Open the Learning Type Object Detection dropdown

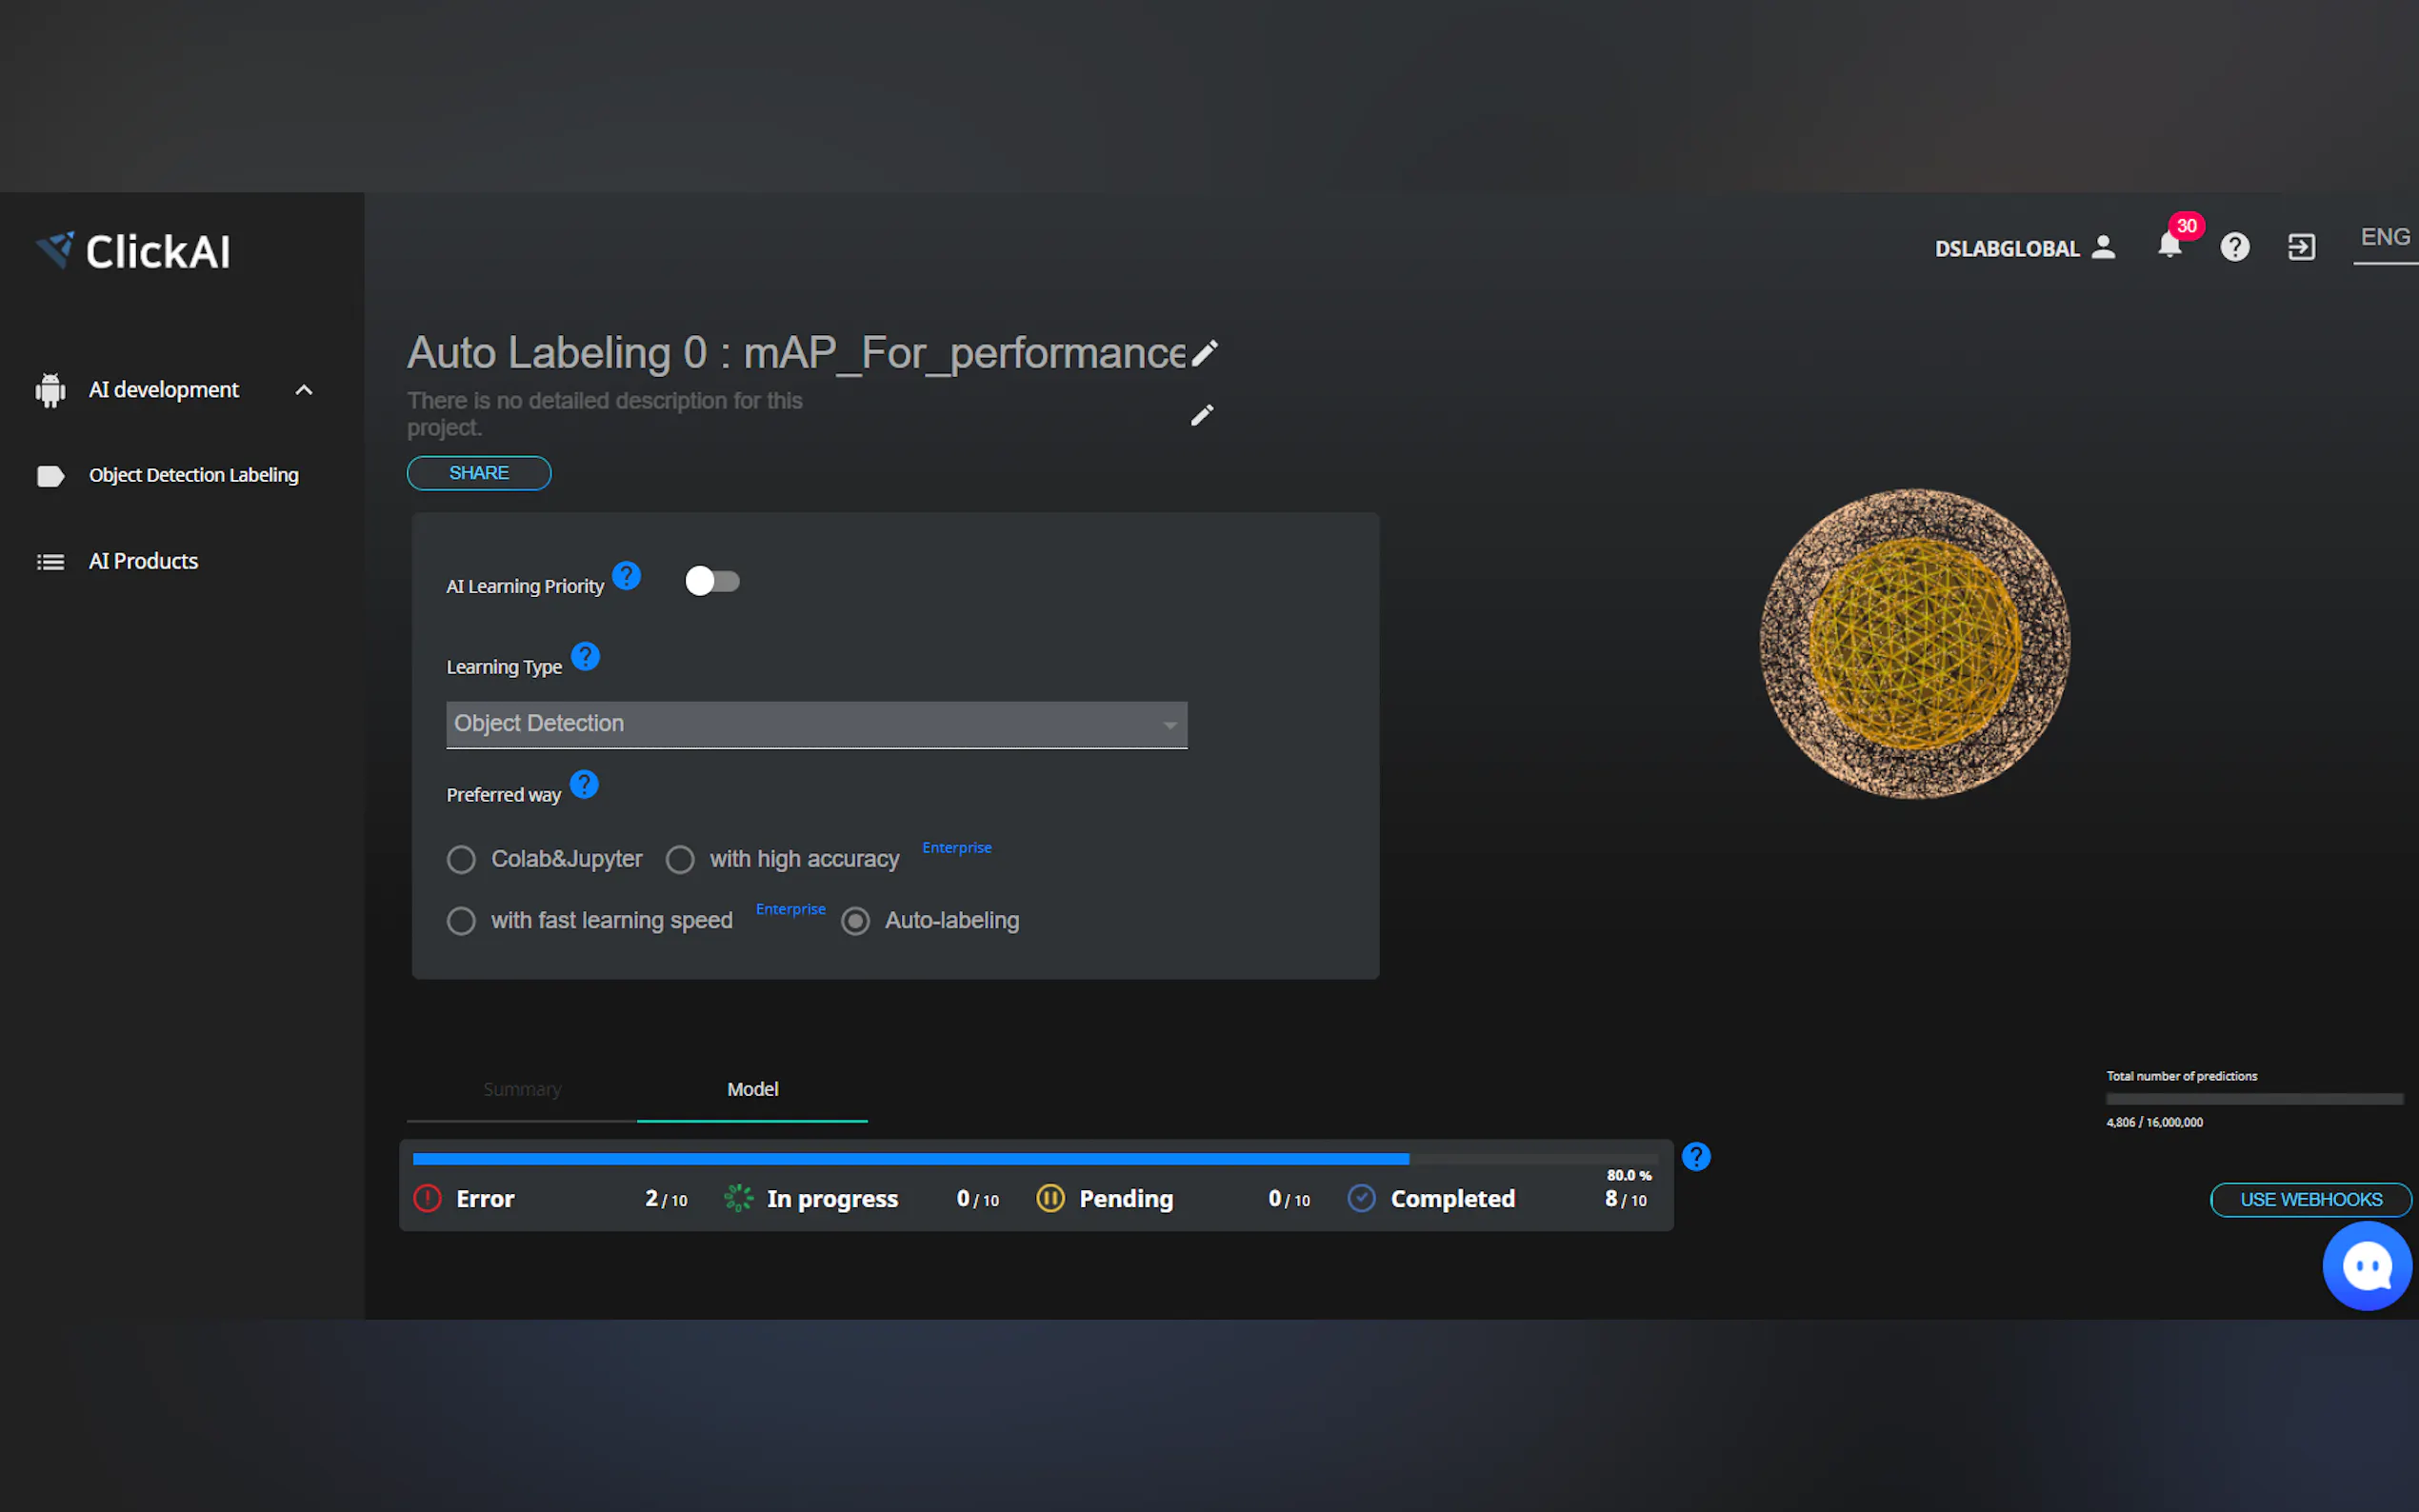click(816, 724)
